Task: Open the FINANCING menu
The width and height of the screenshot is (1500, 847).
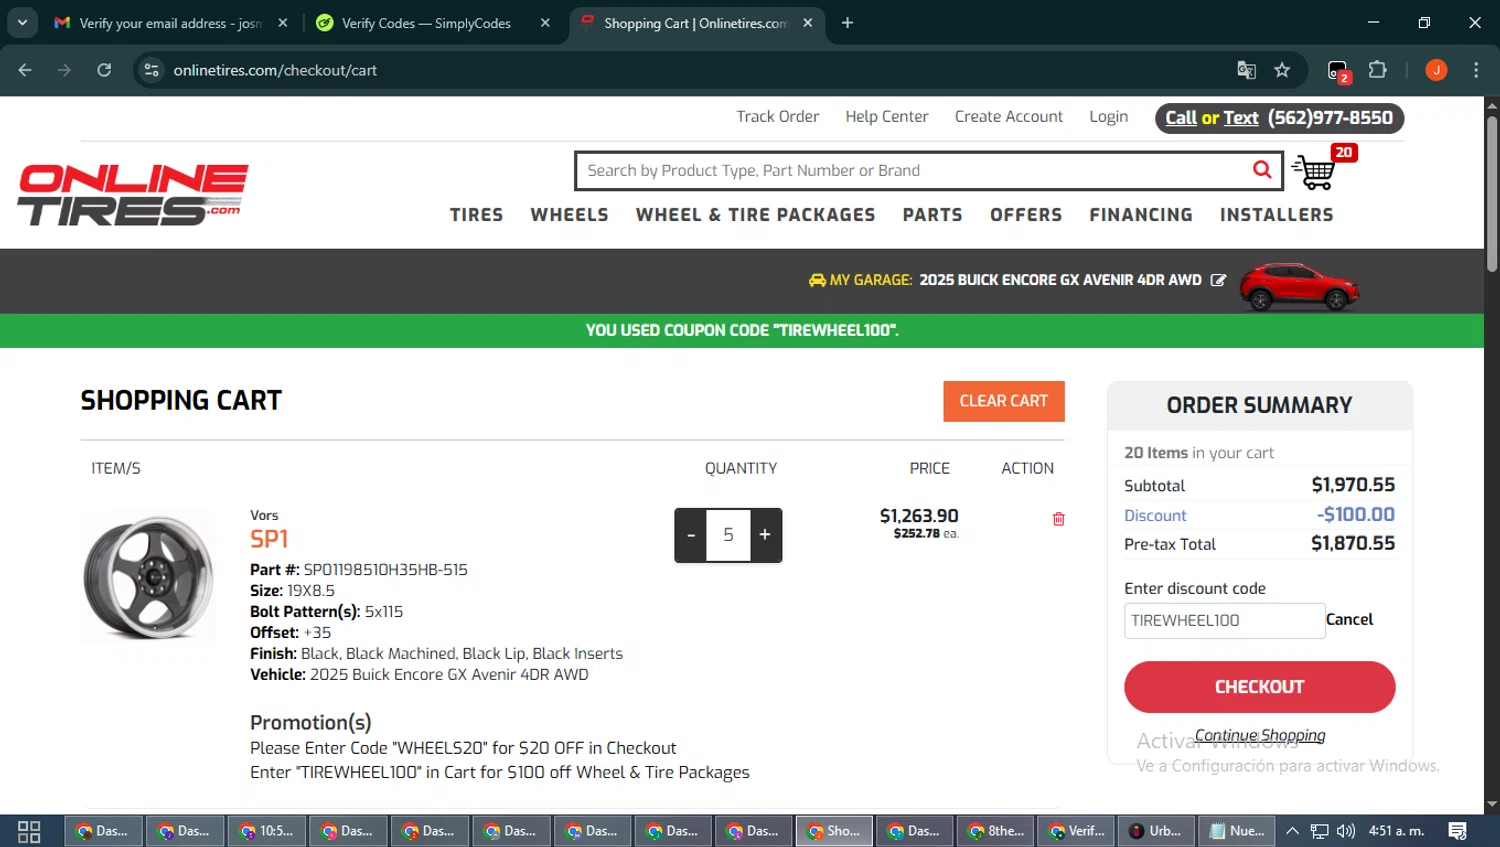Action: (x=1141, y=215)
